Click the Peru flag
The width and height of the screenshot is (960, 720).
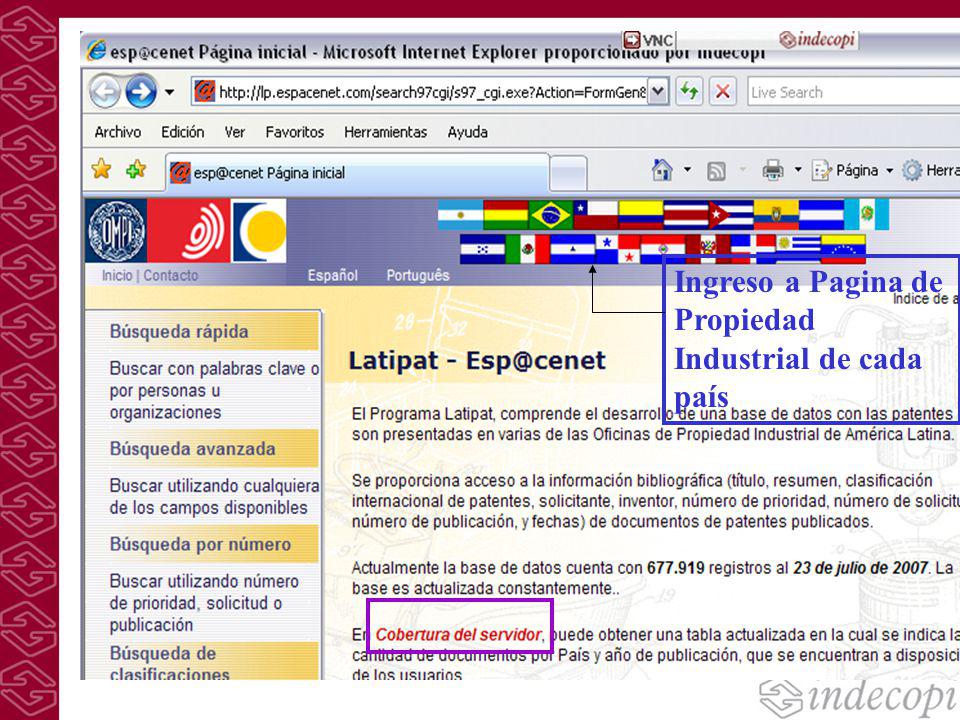pyautogui.click(x=708, y=249)
